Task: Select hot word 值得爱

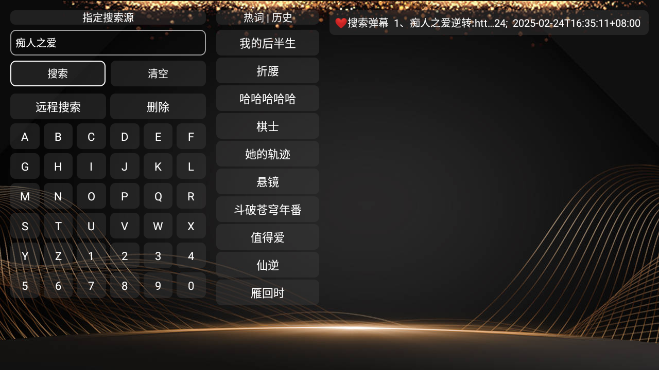Action: point(268,238)
